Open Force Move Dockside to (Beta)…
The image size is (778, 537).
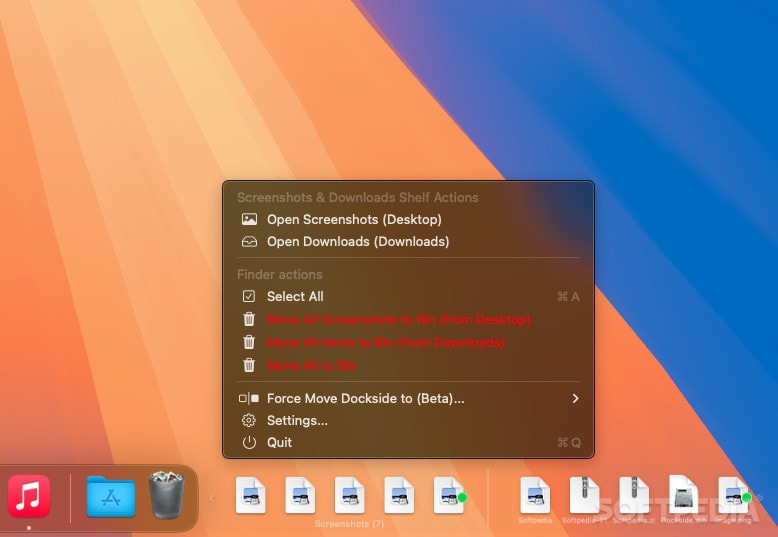tap(408, 398)
